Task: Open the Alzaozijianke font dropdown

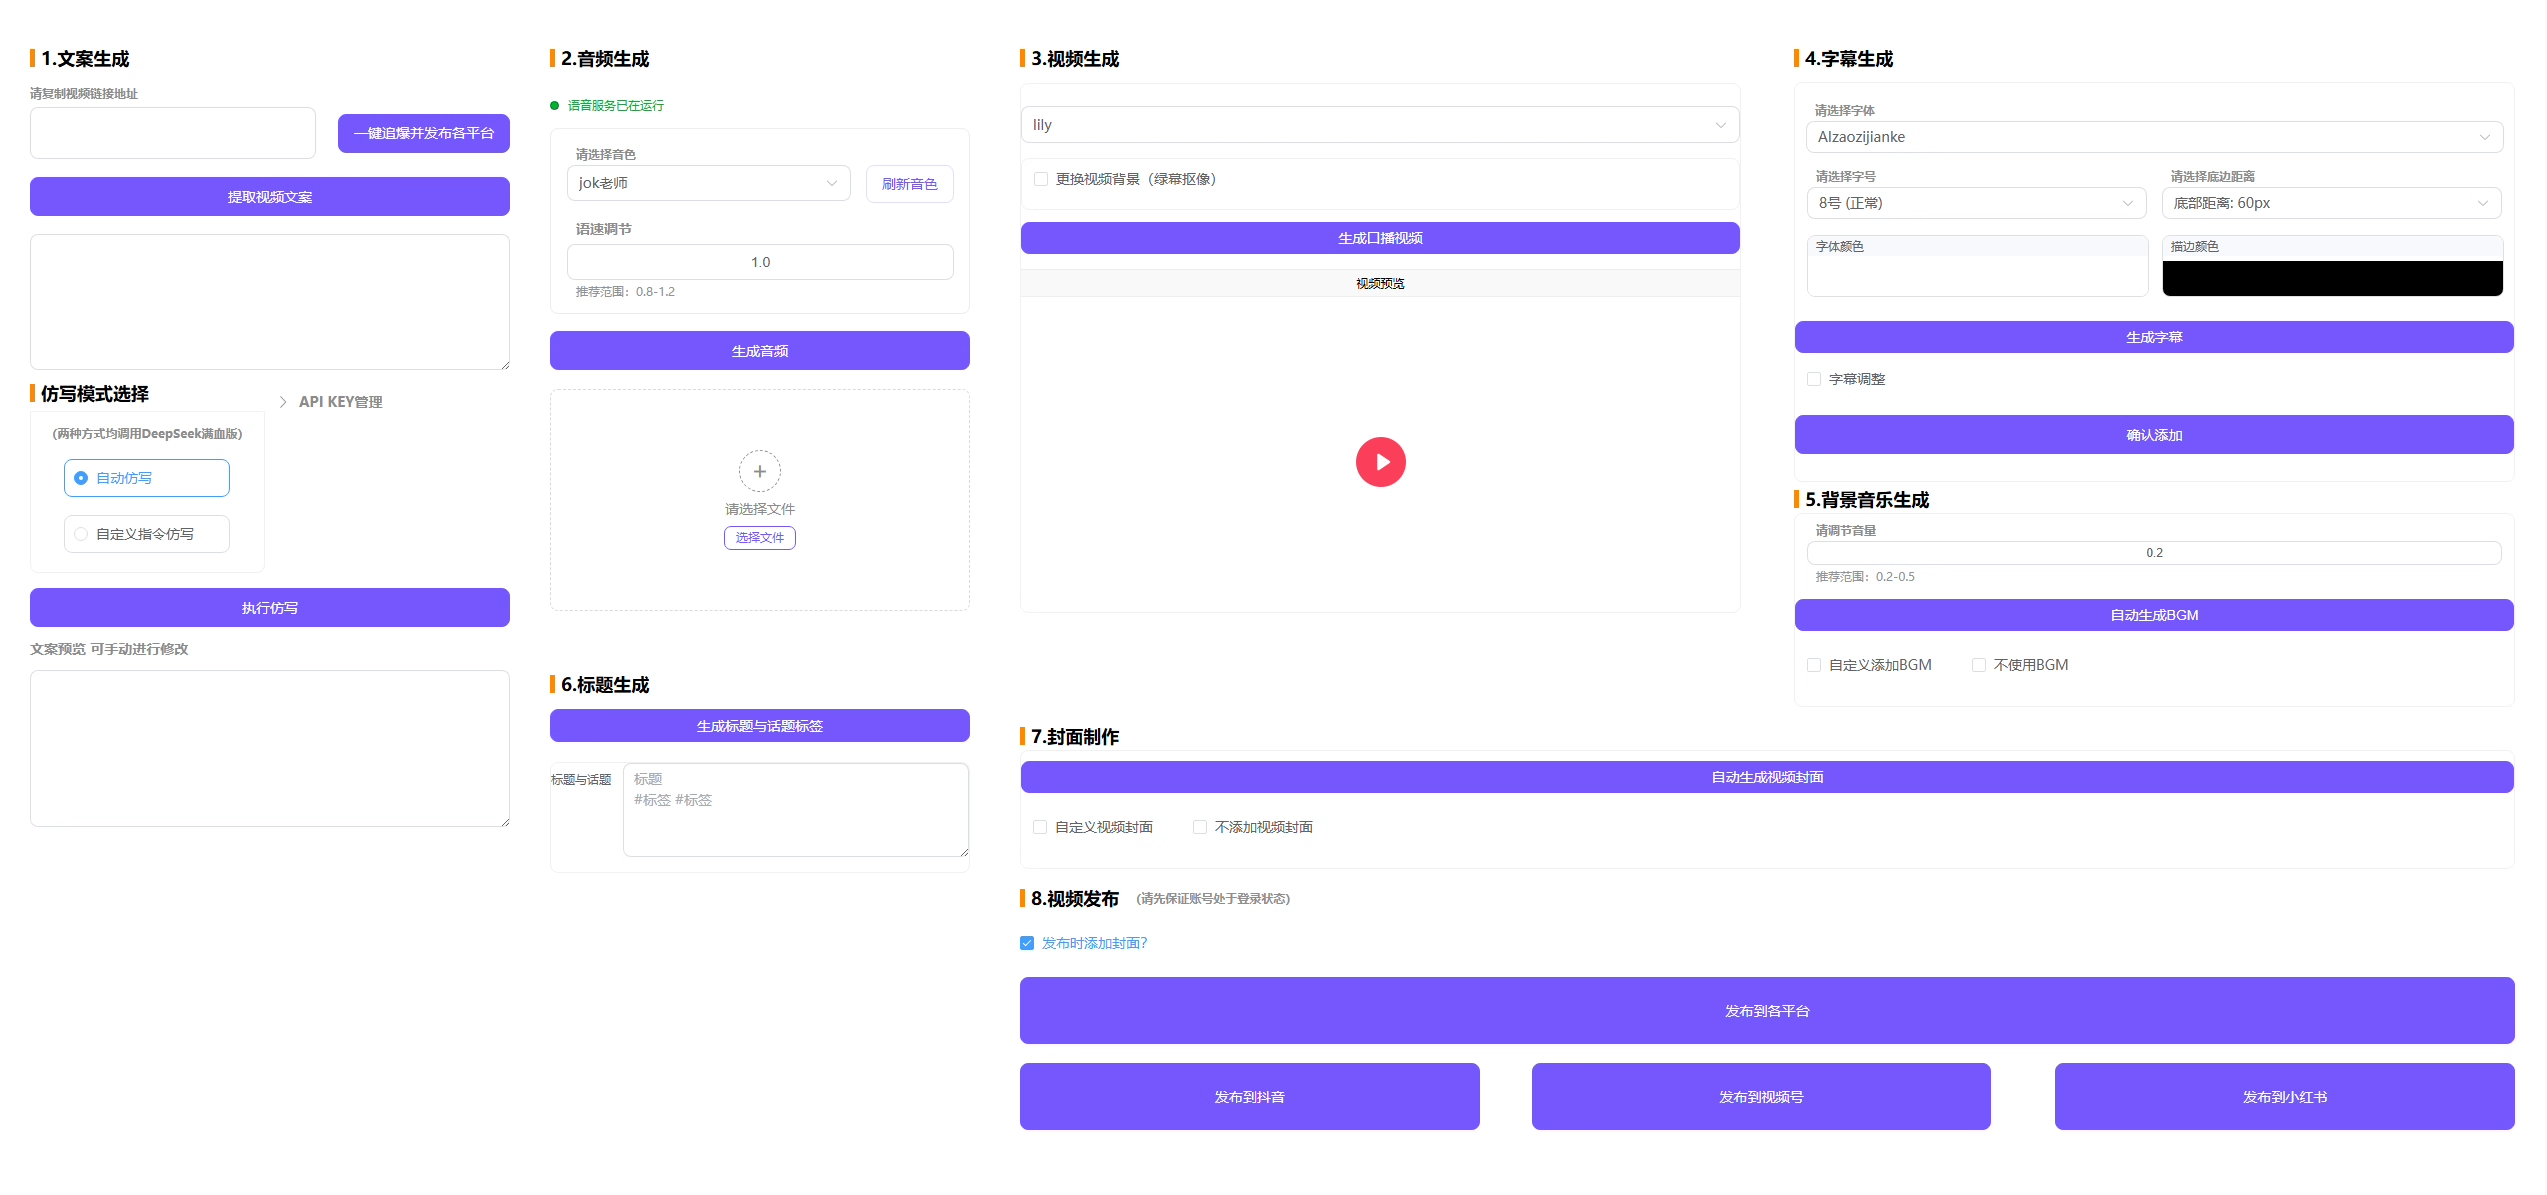Action: 2153,137
